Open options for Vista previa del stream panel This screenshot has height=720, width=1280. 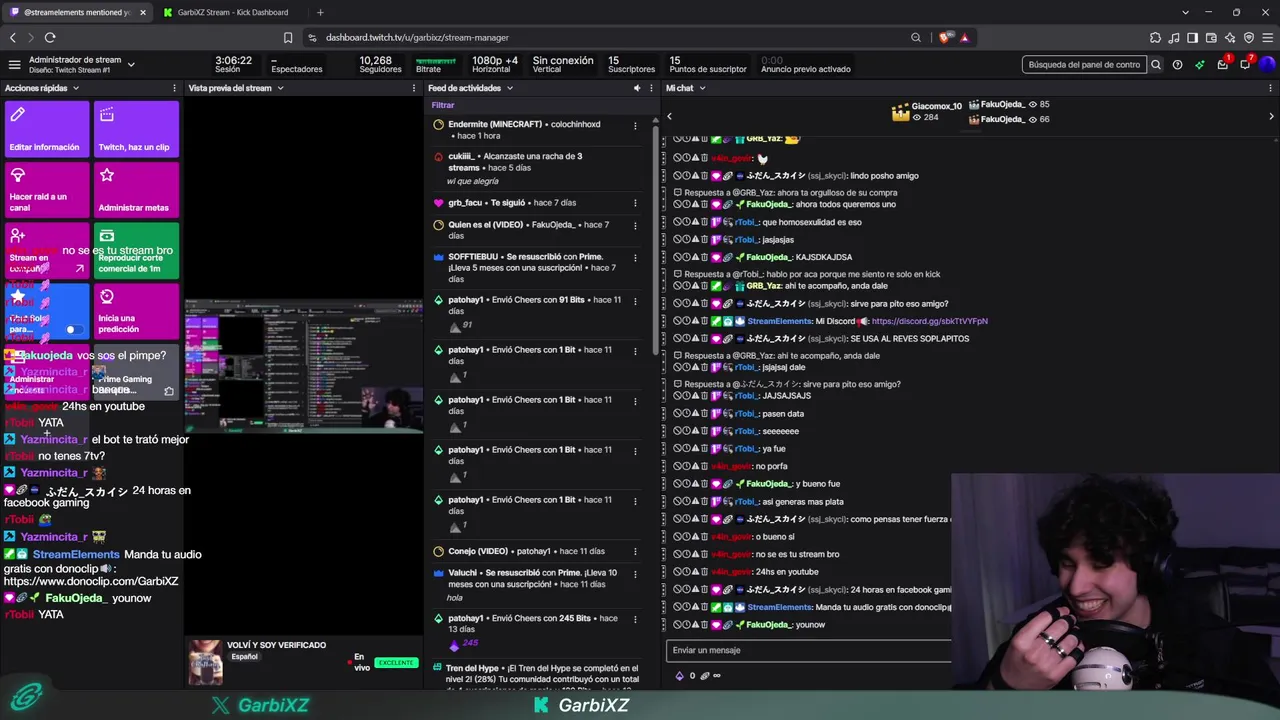415,88
